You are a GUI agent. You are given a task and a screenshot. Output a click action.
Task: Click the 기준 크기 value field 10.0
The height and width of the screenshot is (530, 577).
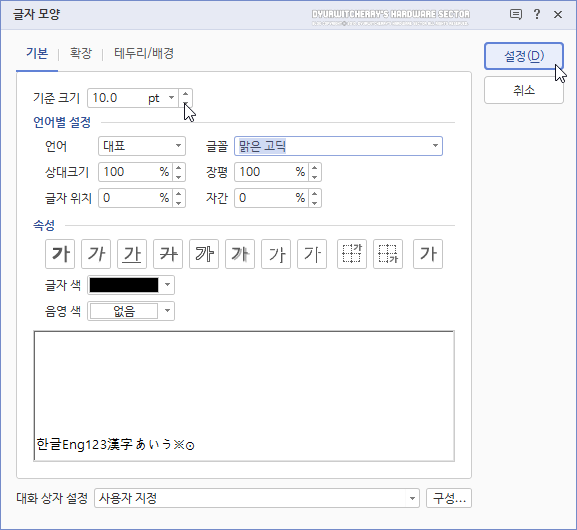pos(116,98)
